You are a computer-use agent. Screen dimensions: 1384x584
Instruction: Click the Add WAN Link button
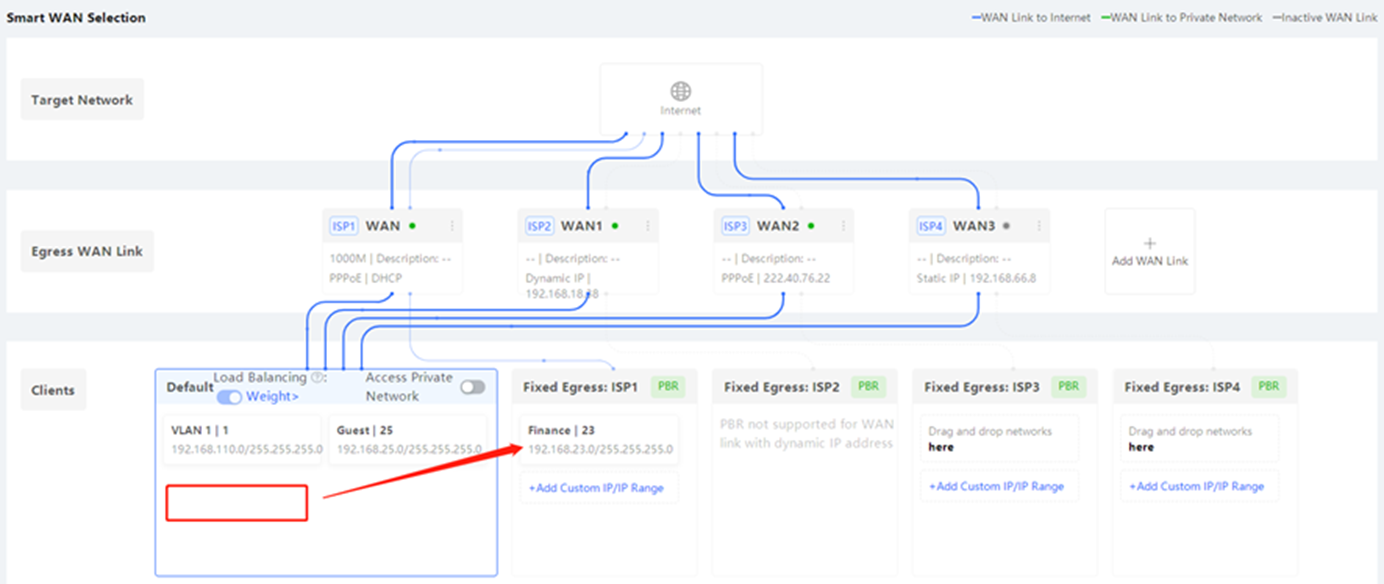click(x=1149, y=251)
